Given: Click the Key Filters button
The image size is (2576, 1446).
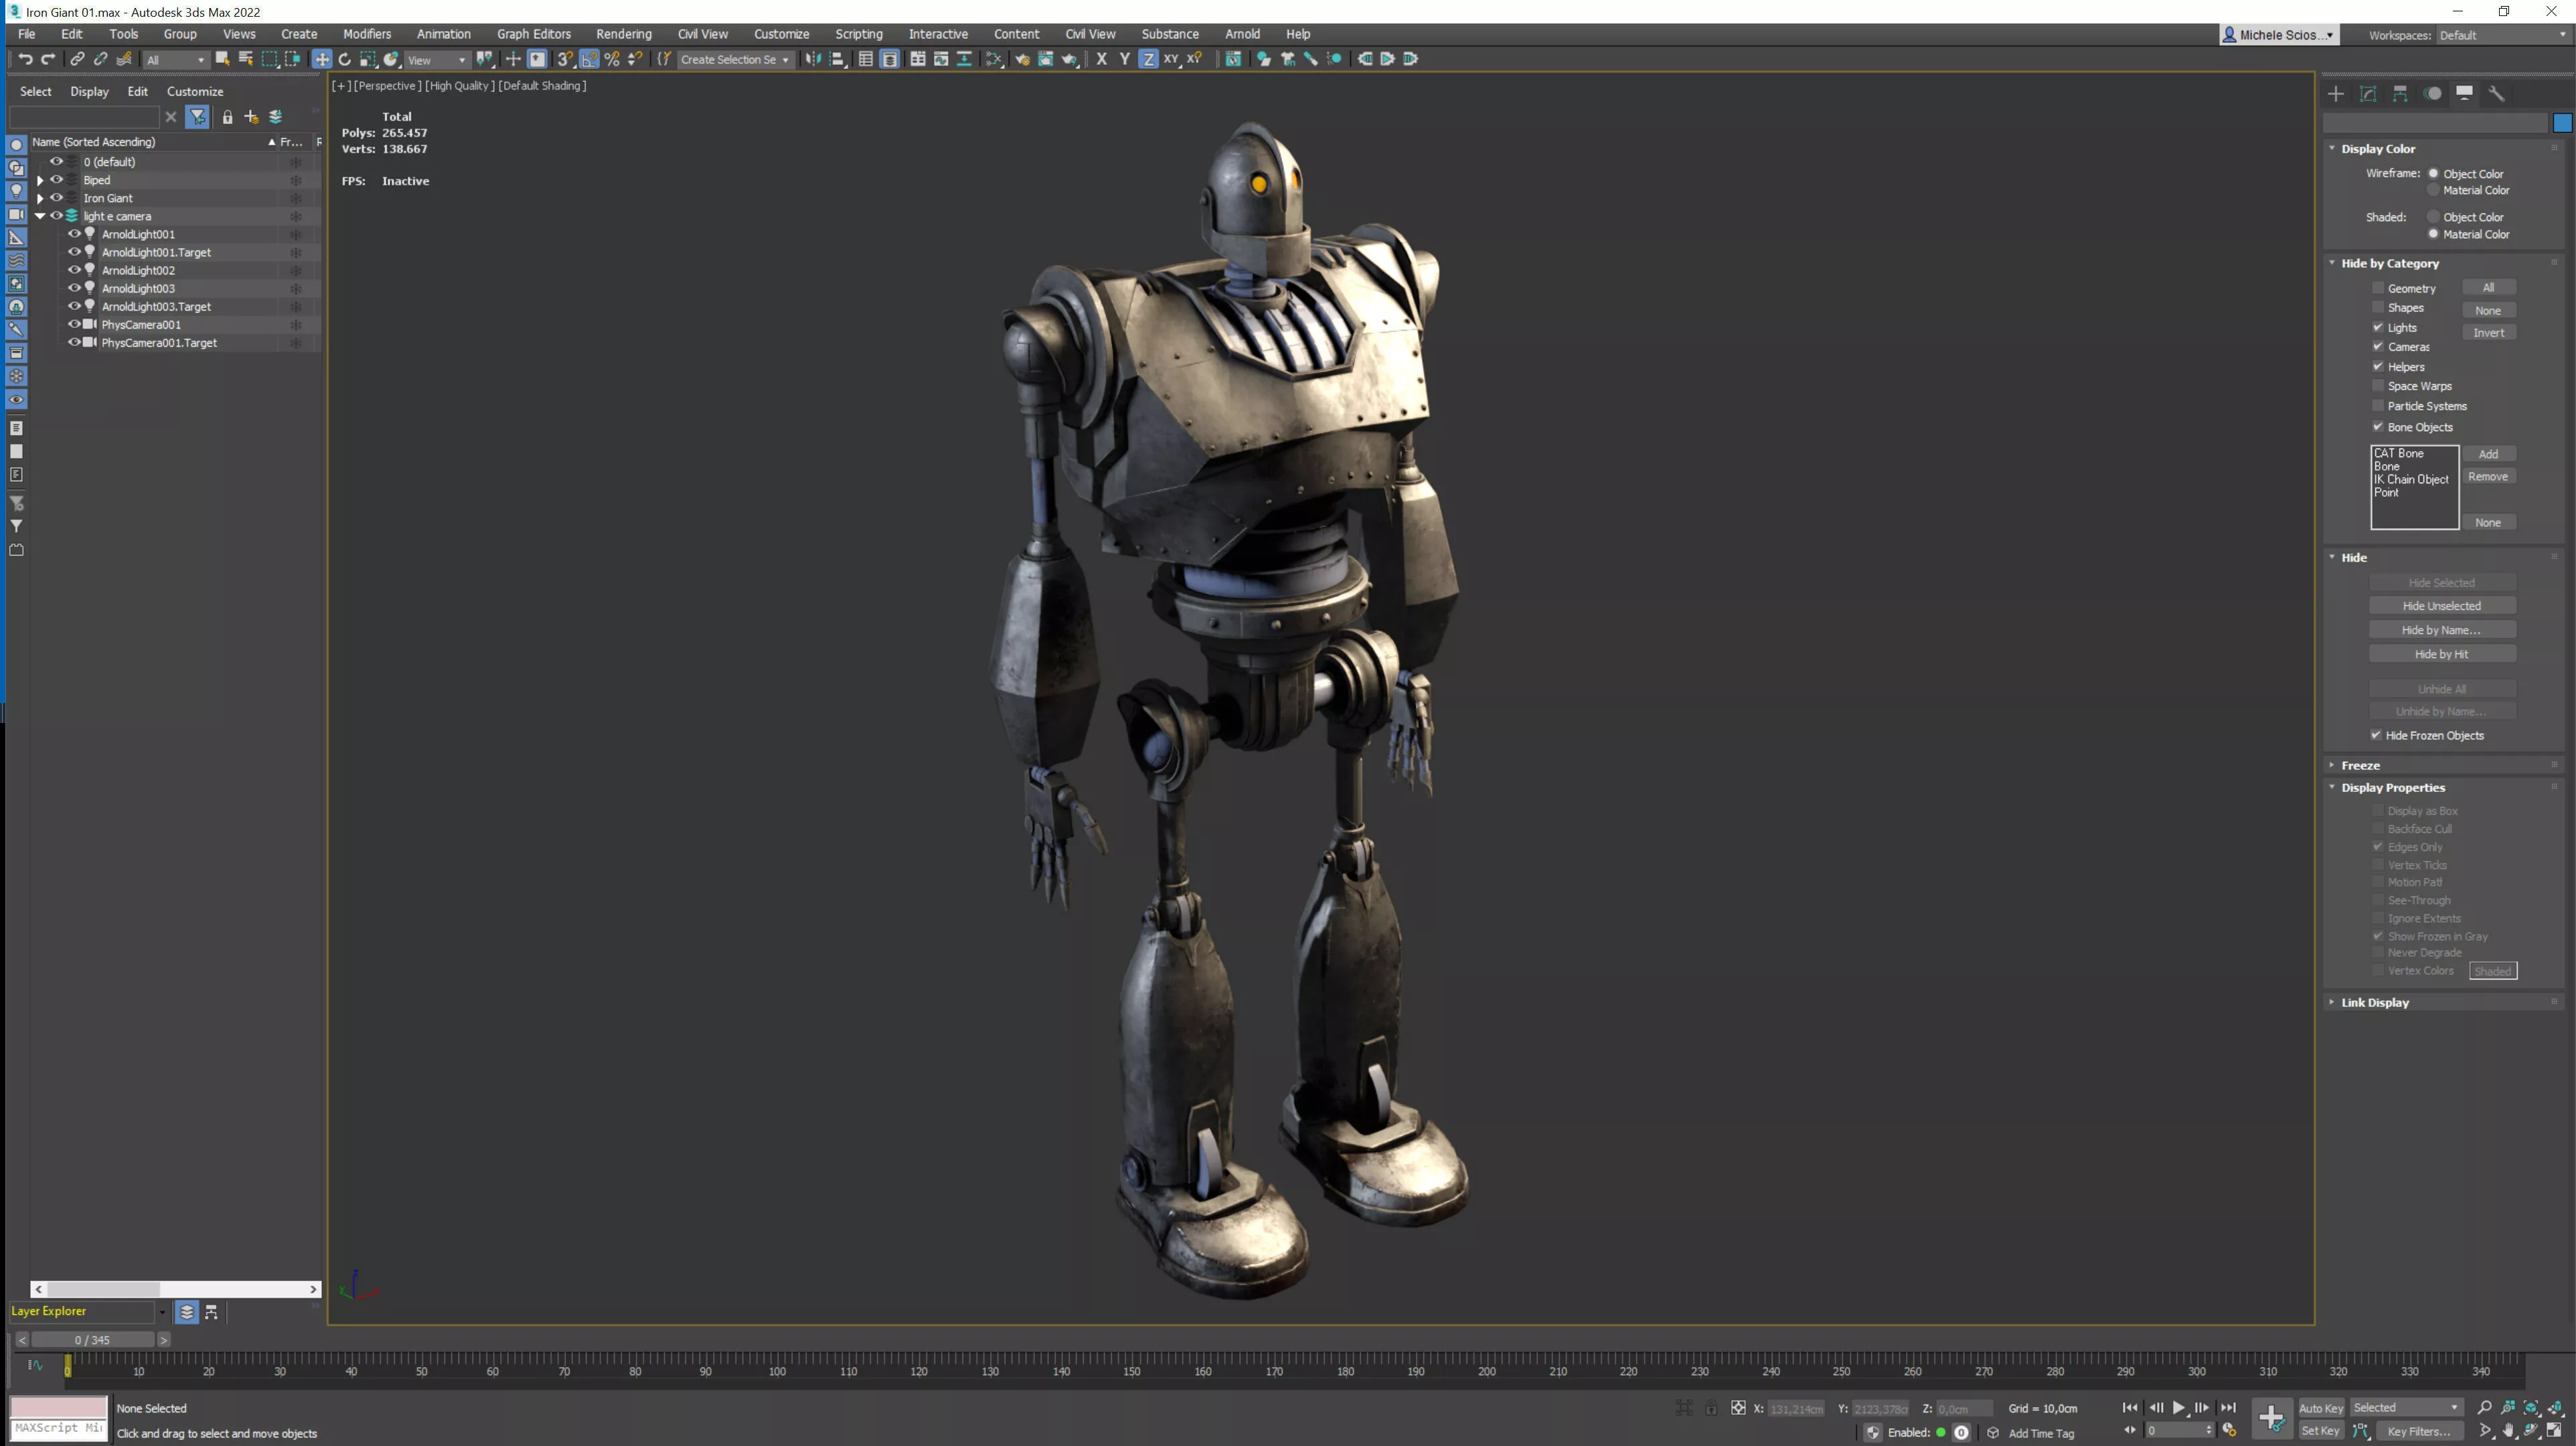Looking at the screenshot, I should point(2419,1431).
